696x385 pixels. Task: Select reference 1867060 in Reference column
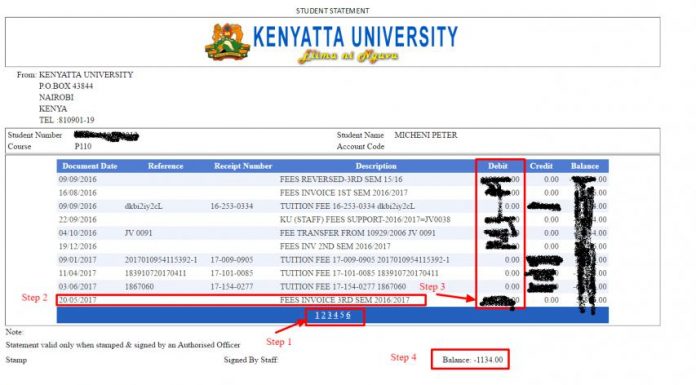pos(139,286)
